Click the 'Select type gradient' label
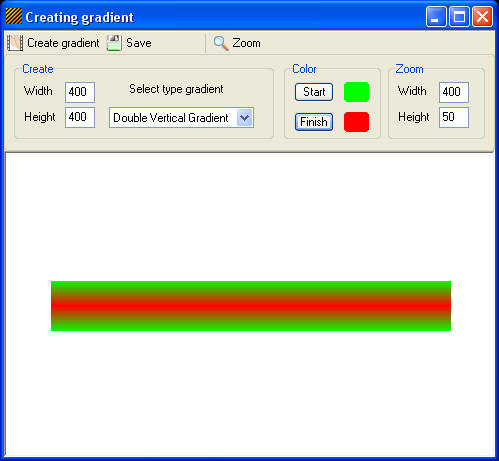Viewport: 499px width, 461px height. point(176,89)
